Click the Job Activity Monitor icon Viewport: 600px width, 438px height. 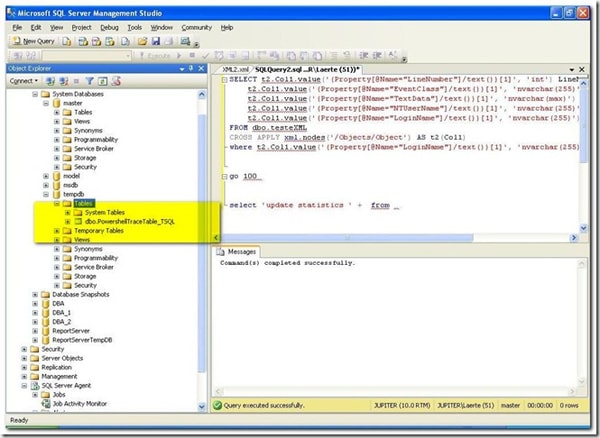(46, 404)
